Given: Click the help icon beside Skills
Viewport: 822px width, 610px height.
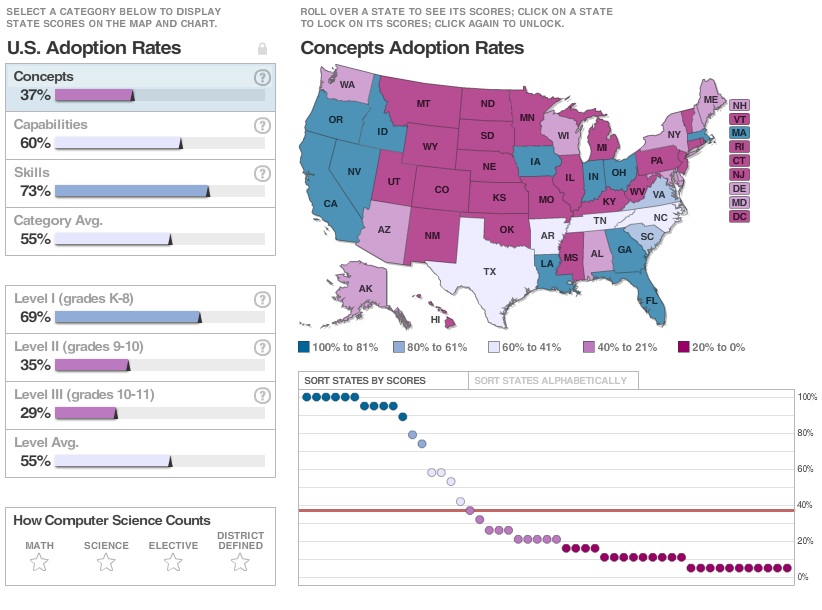Looking at the screenshot, I should 262,174.
